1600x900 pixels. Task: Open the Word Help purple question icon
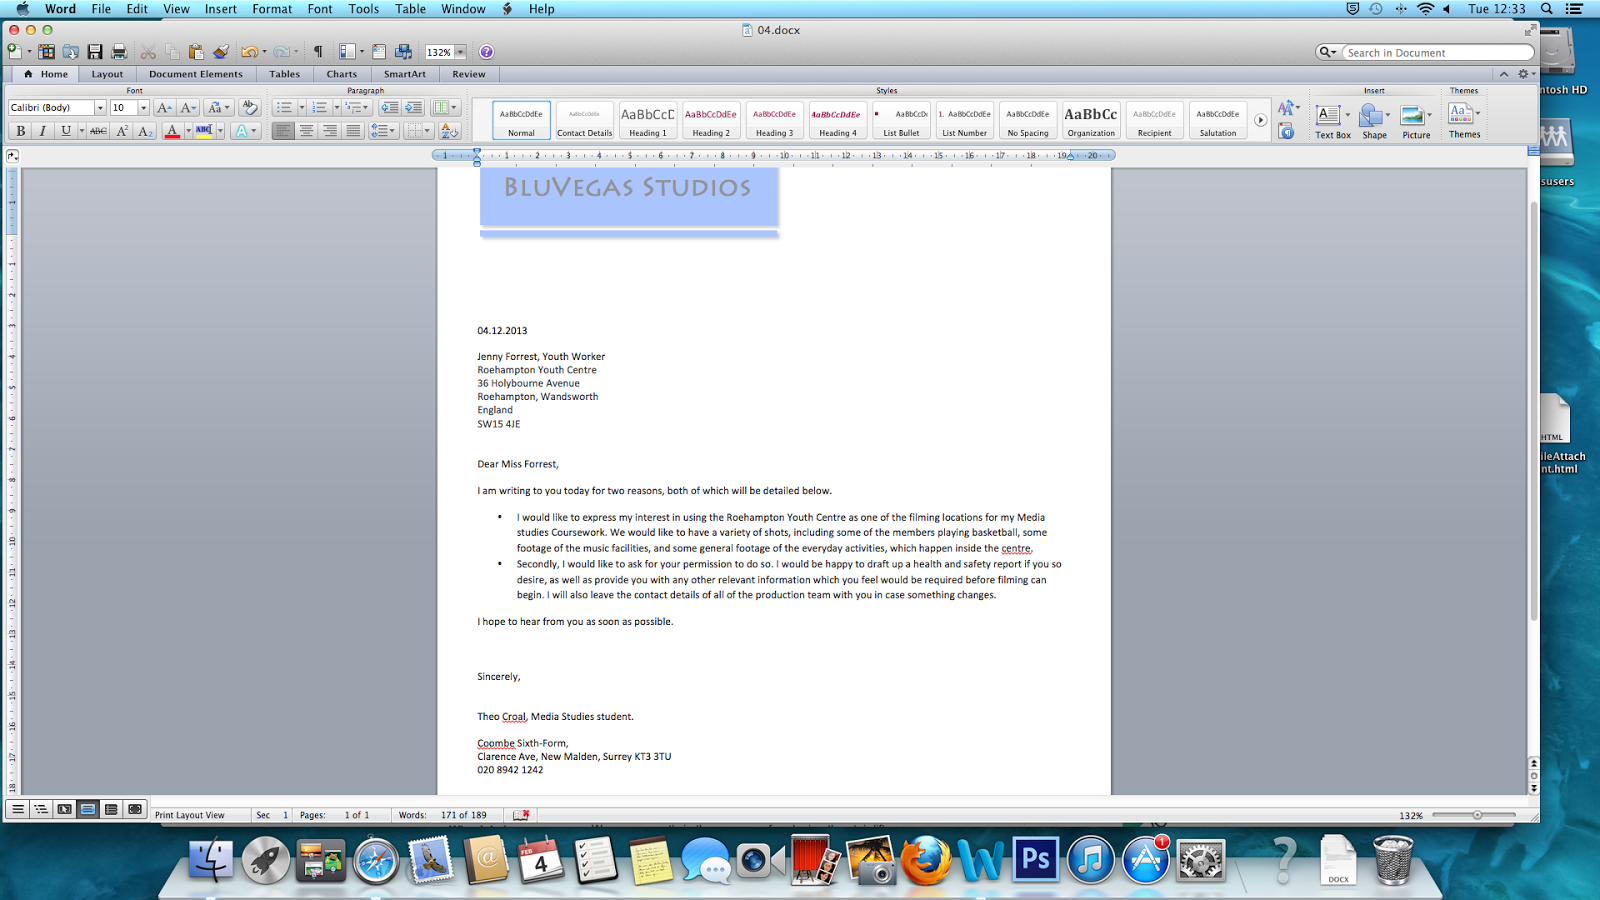click(x=486, y=52)
